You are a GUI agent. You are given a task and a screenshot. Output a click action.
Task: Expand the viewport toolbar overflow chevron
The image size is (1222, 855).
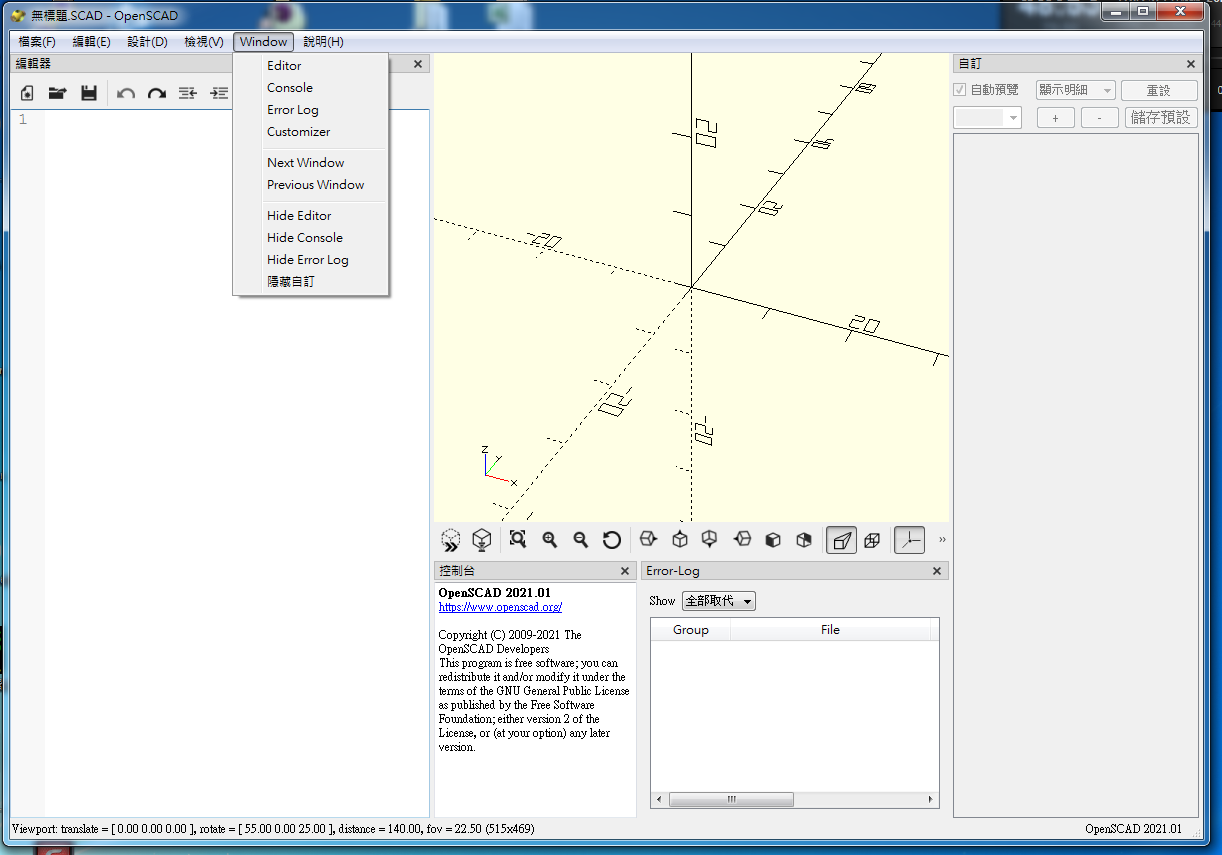[x=942, y=540]
